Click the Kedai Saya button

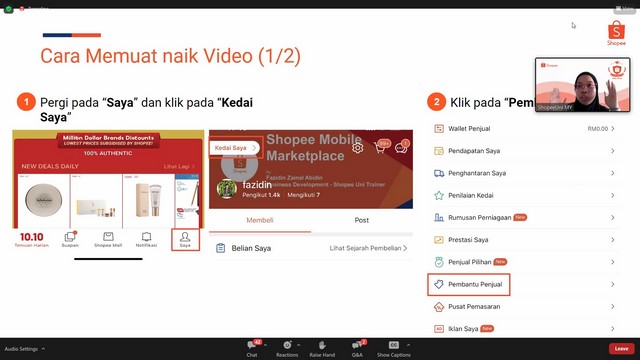pyautogui.click(x=236, y=148)
